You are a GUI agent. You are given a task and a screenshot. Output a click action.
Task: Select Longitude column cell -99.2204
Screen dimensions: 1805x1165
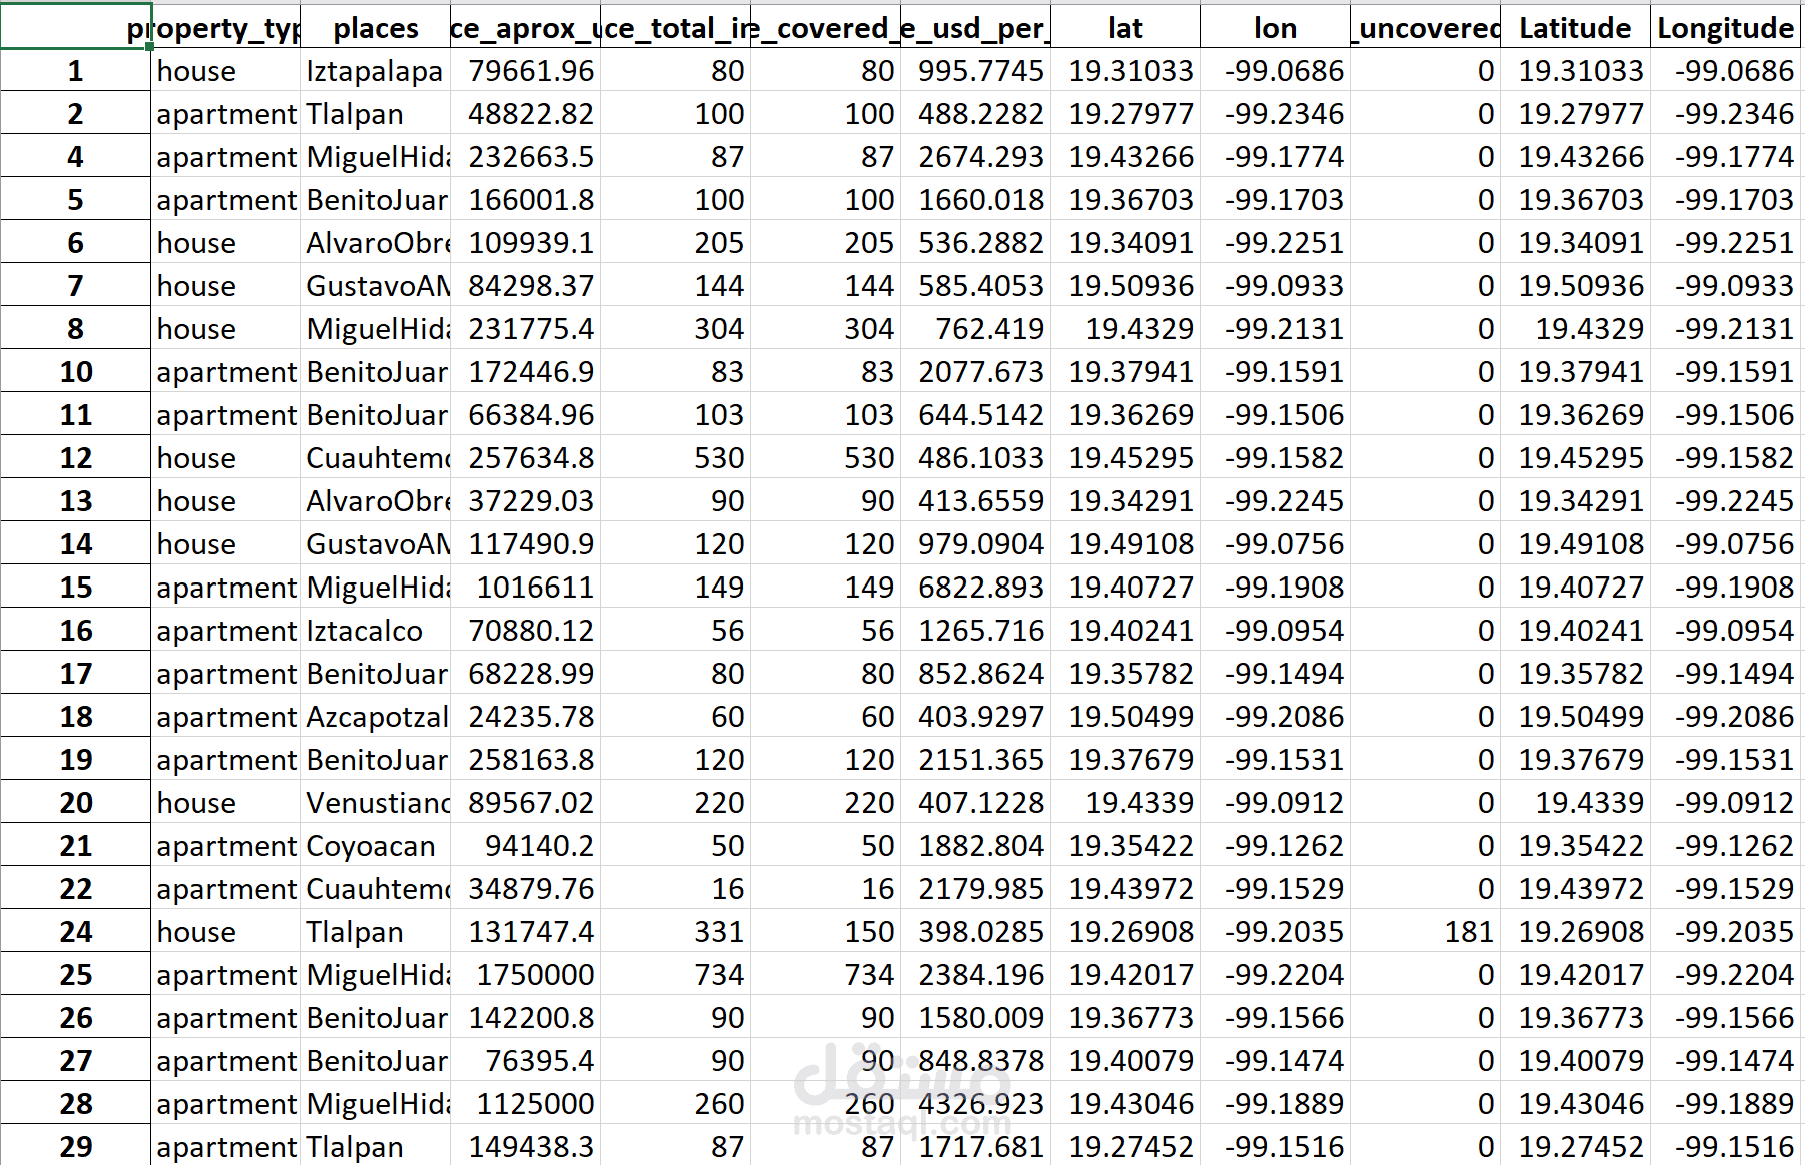(1725, 974)
